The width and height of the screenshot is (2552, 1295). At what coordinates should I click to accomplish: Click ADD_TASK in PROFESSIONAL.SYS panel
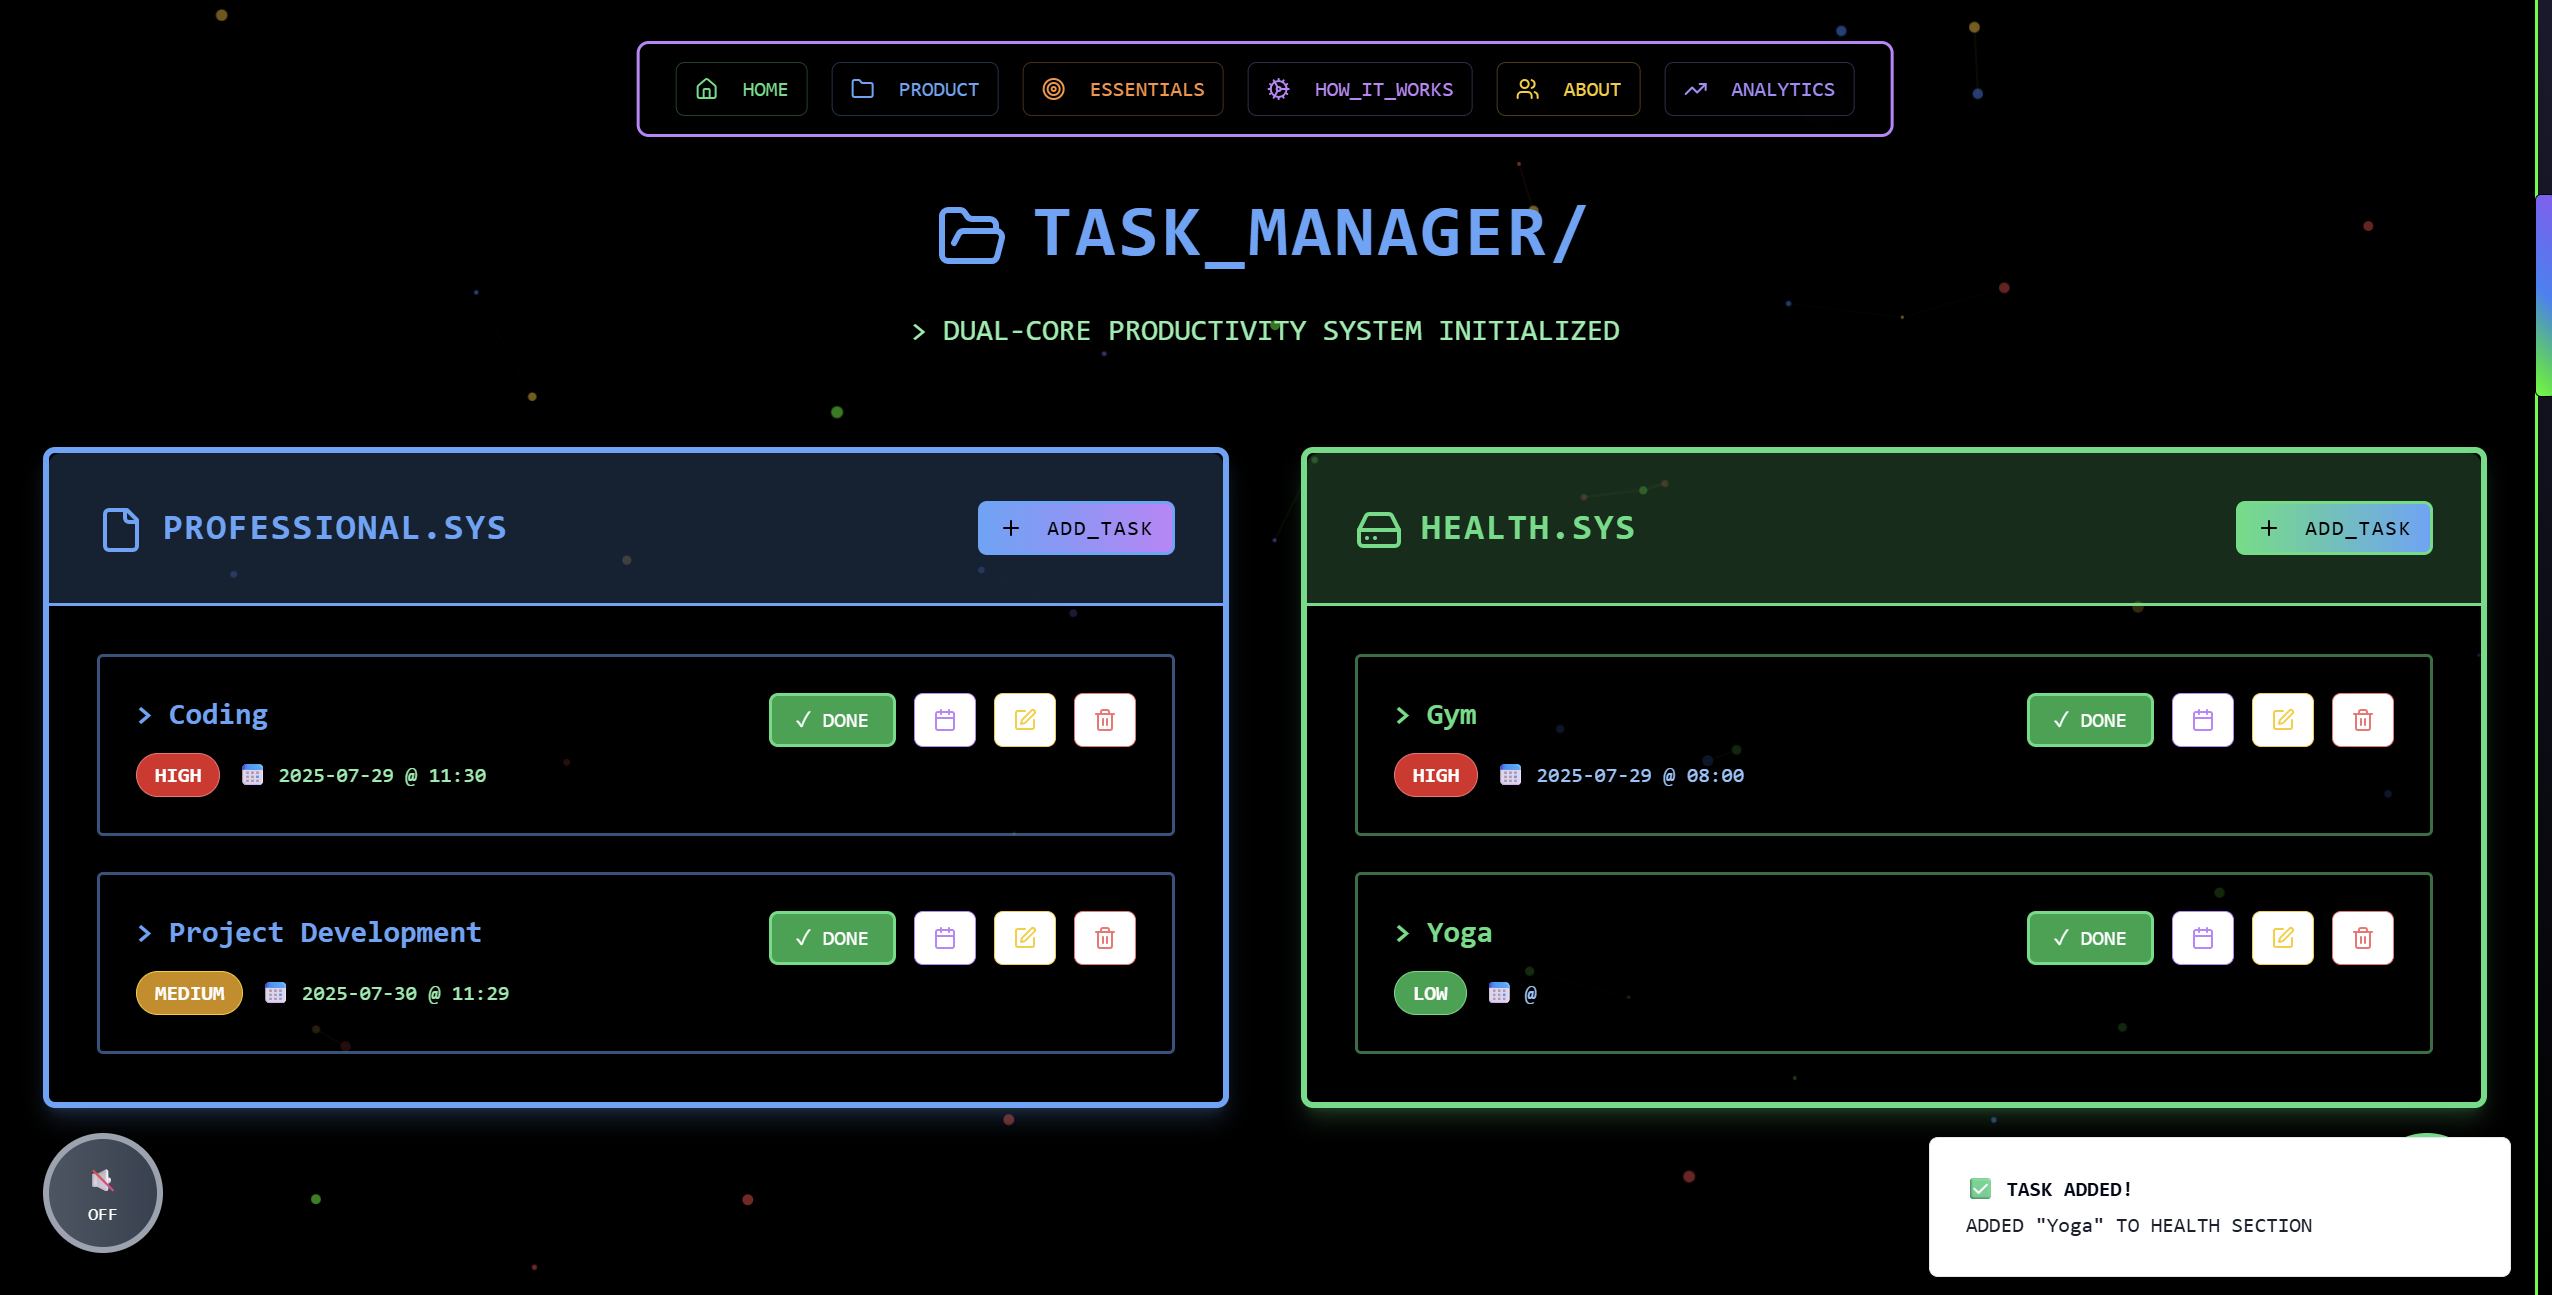pos(1075,528)
